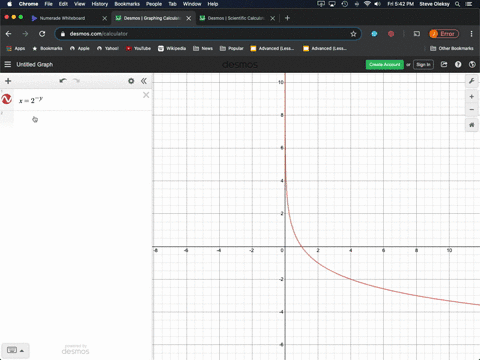
Task: Open the graph settings wrench
Action: [472, 81]
